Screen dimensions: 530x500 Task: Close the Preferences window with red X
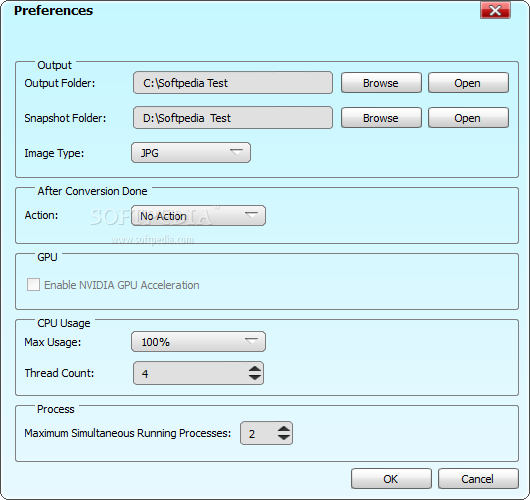click(x=495, y=10)
